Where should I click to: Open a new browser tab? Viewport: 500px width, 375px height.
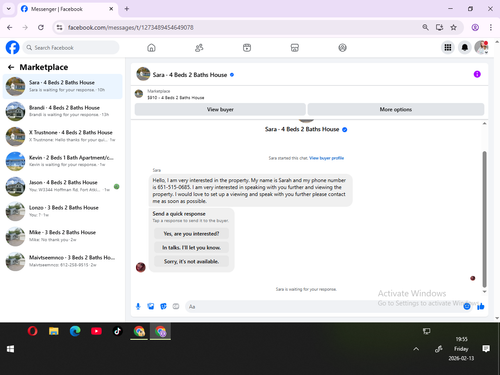127,9
